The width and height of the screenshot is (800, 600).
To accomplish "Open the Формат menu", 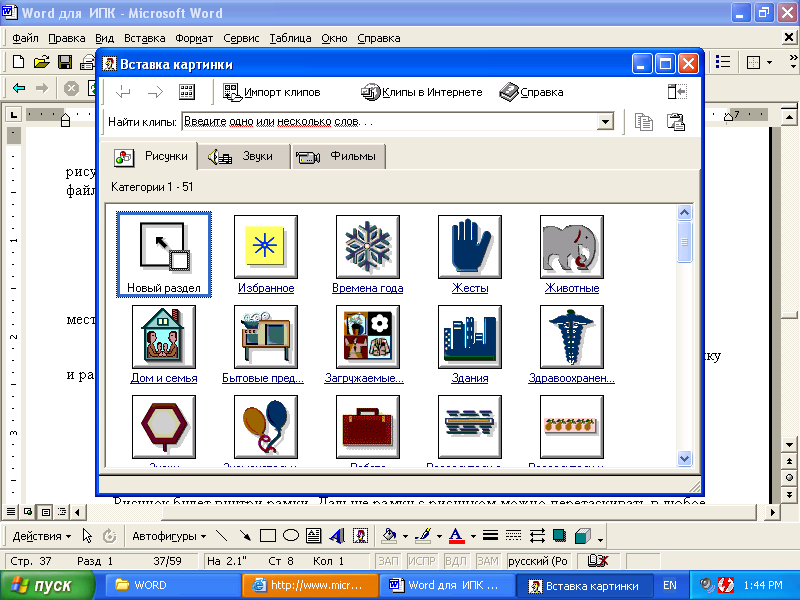I will 194,38.
